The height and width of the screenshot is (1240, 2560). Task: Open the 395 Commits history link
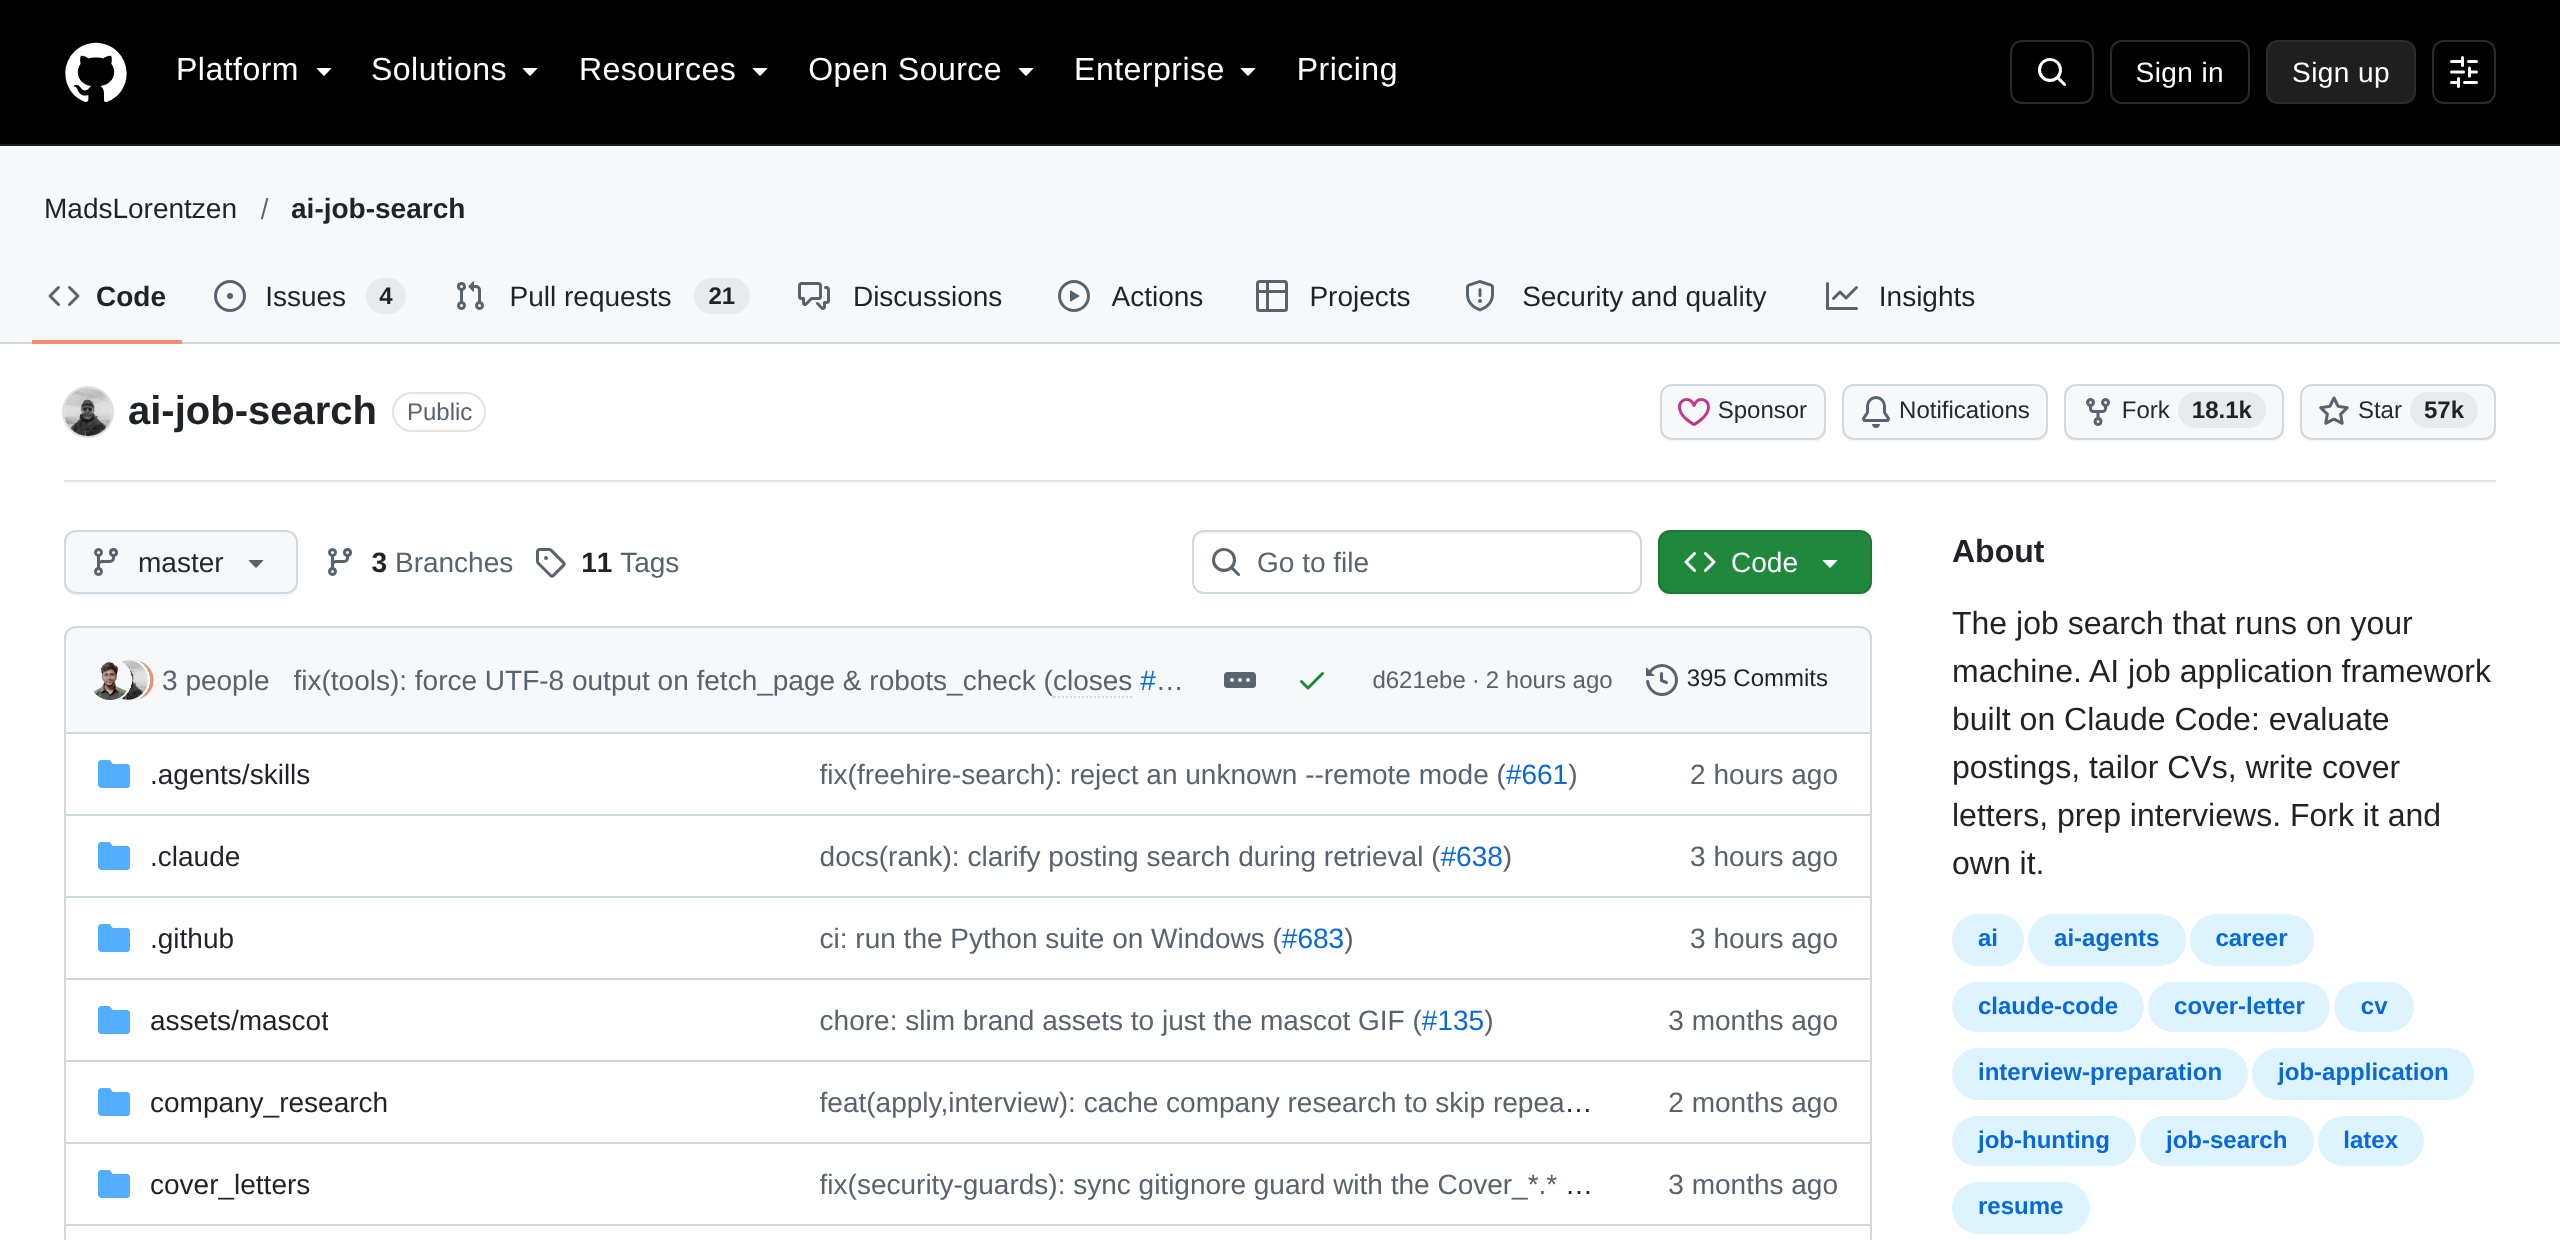(x=1737, y=679)
